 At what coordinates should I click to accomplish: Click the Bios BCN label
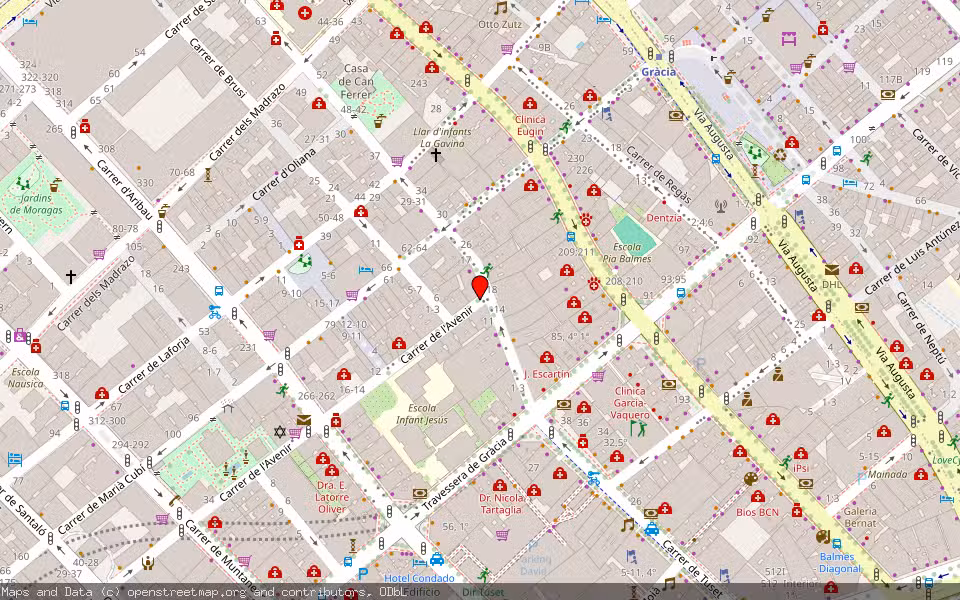(x=757, y=512)
